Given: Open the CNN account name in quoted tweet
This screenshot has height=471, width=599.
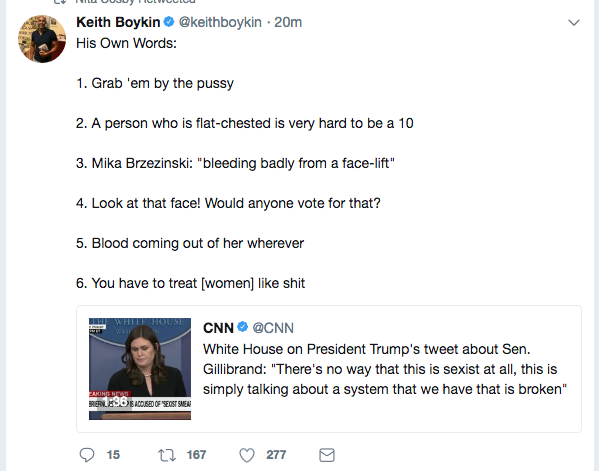Looking at the screenshot, I should [x=218, y=328].
